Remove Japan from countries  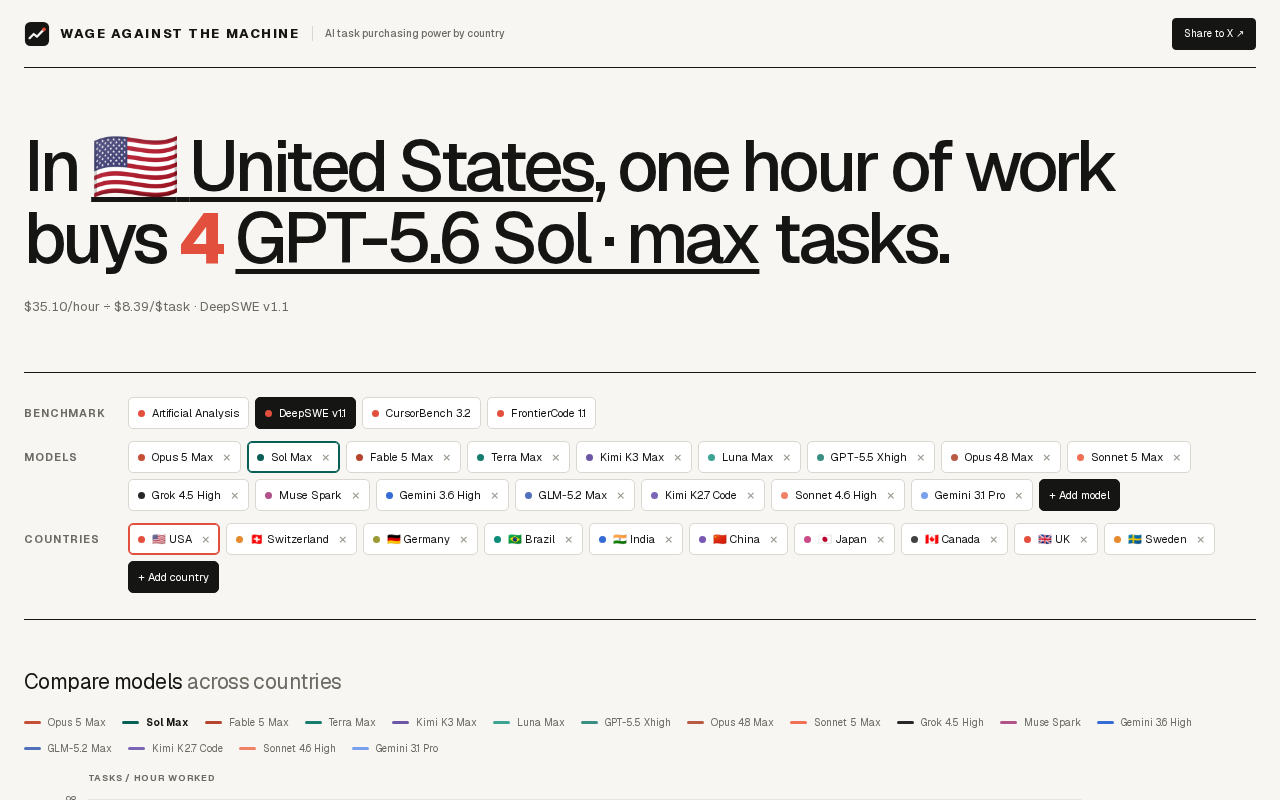coord(881,539)
